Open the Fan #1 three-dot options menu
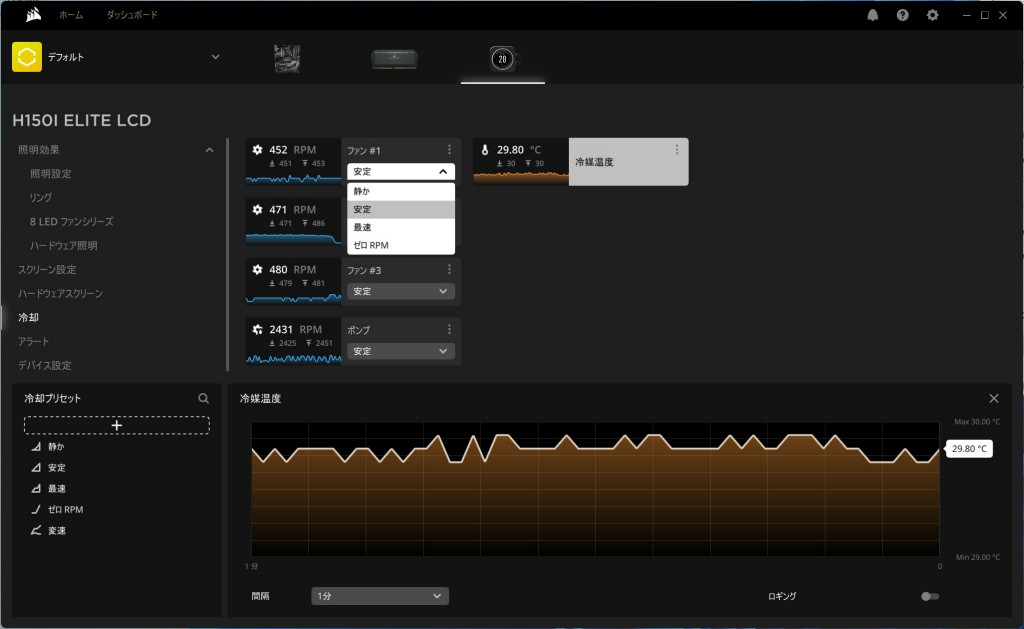This screenshot has height=629, width=1024. [449, 149]
